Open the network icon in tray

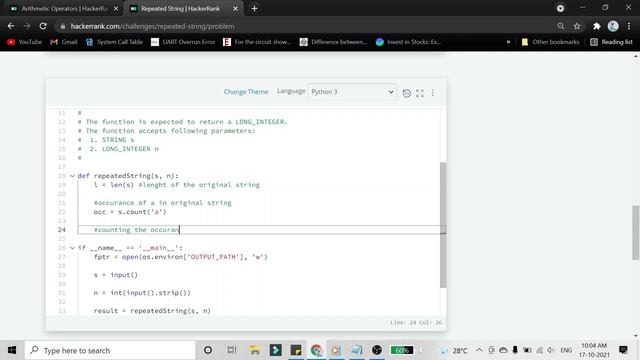tap(539, 350)
